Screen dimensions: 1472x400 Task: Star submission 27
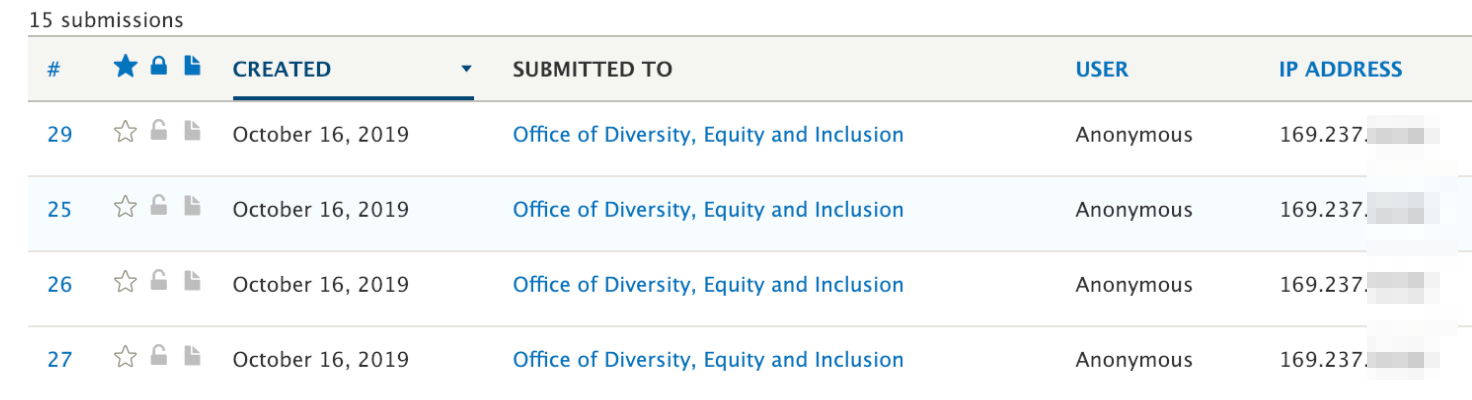pos(125,357)
